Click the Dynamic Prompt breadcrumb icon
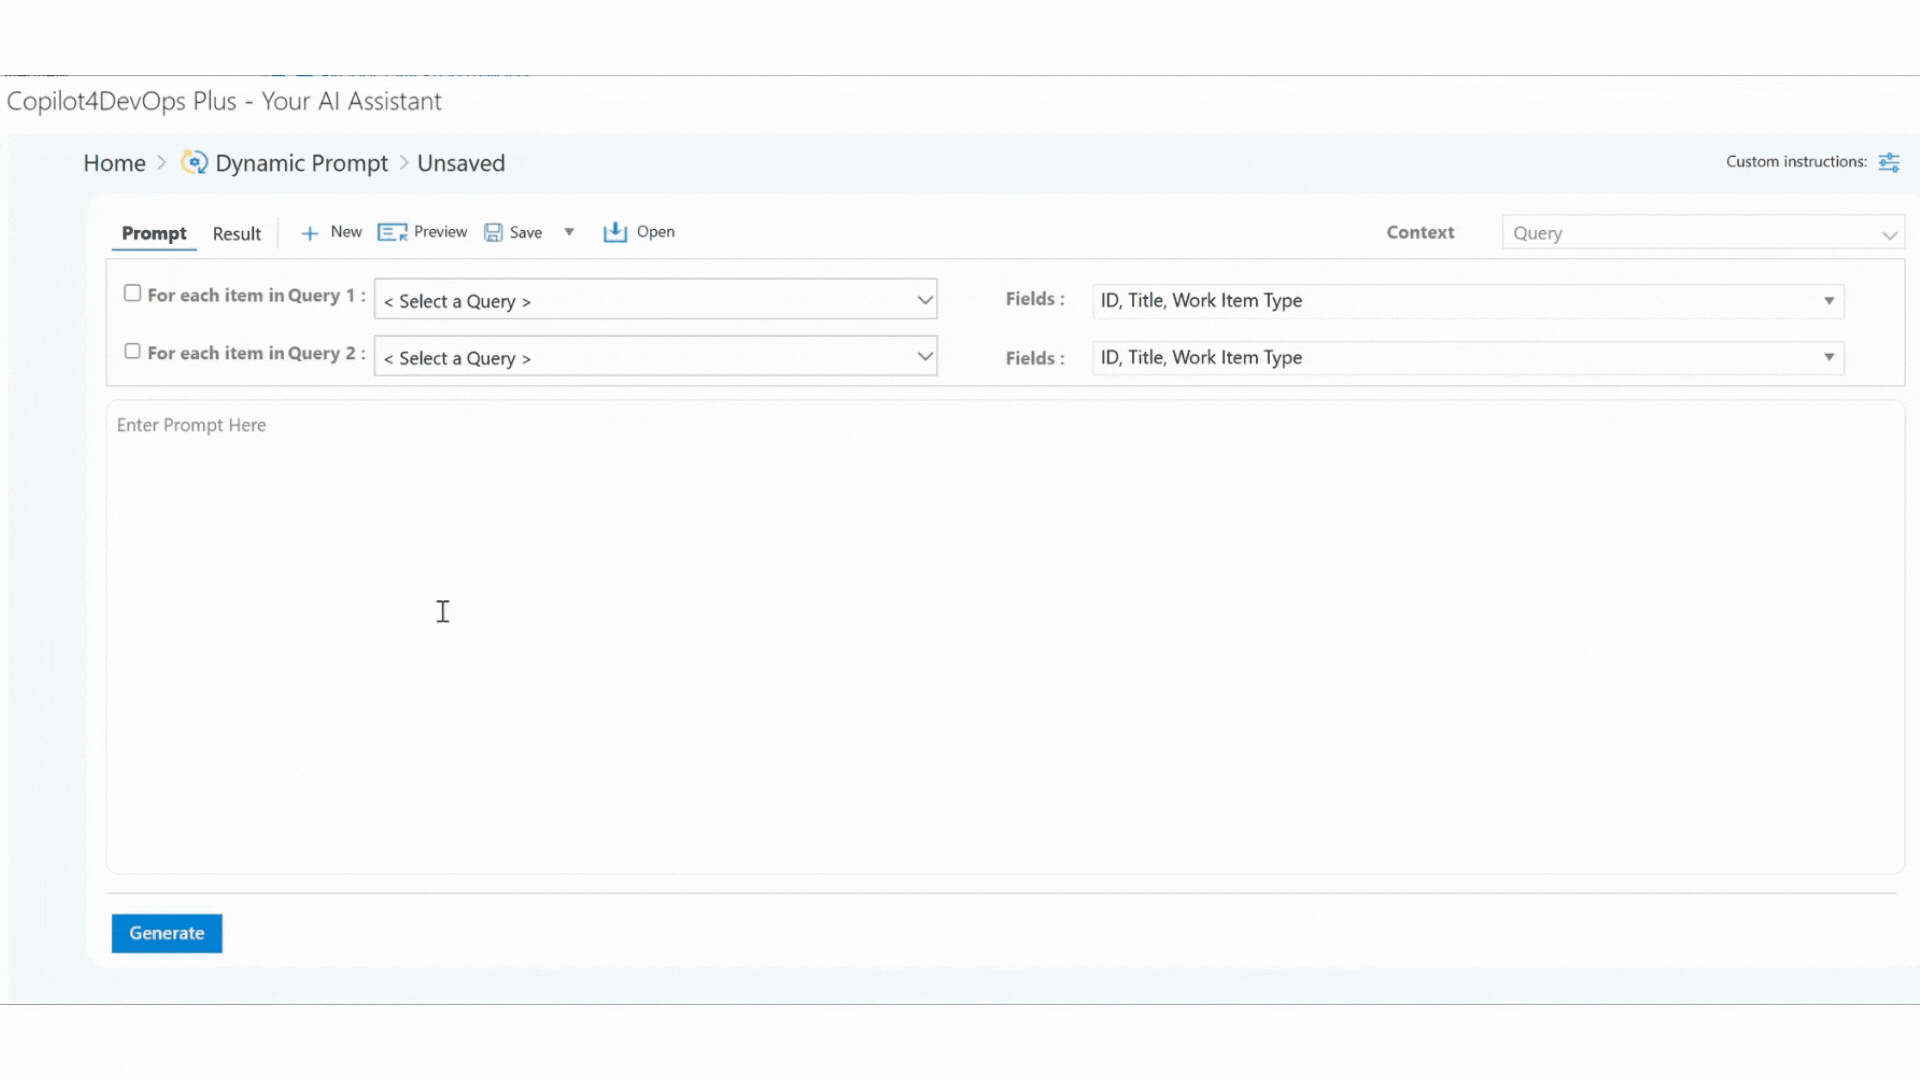 tap(194, 162)
